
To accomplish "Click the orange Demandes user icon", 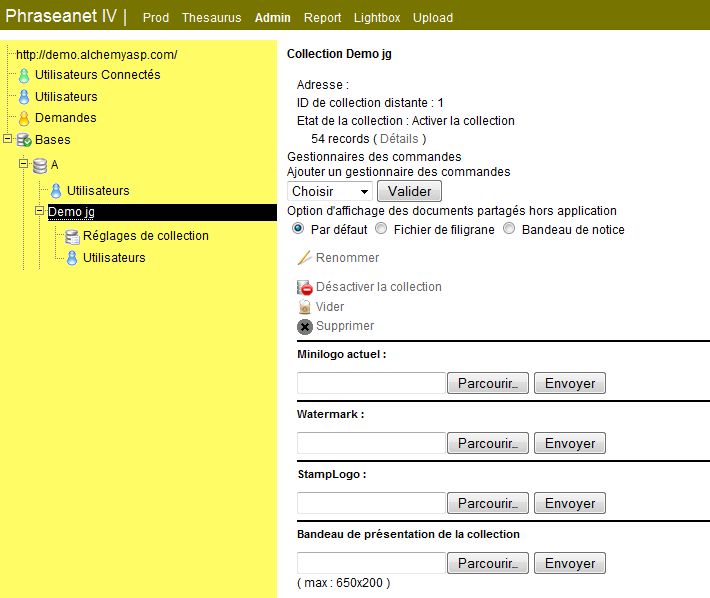I will [24, 118].
